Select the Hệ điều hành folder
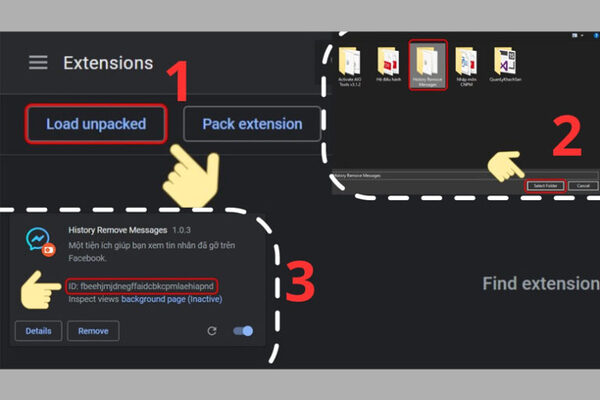The height and width of the screenshot is (400, 600). [388, 64]
